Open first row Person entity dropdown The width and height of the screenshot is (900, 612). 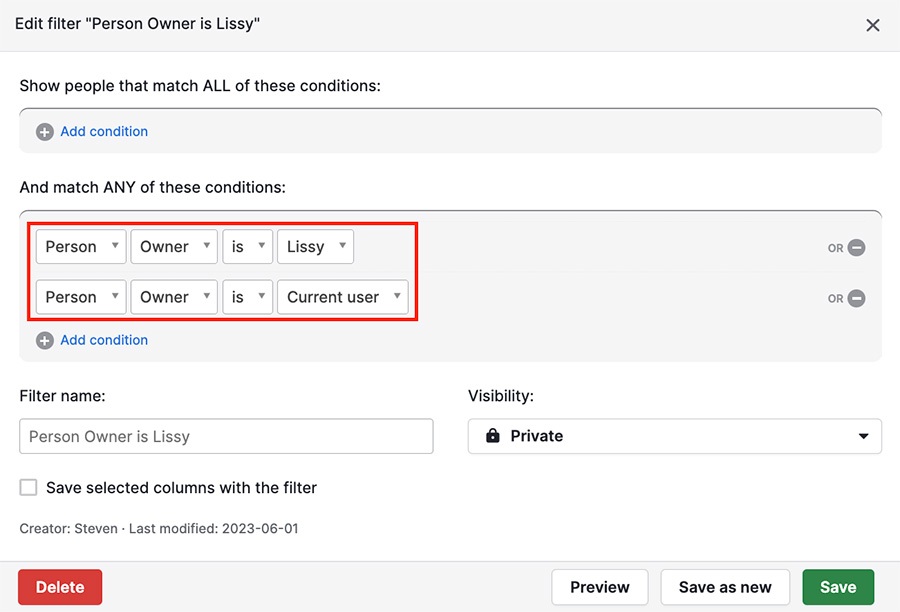pyautogui.click(x=81, y=247)
